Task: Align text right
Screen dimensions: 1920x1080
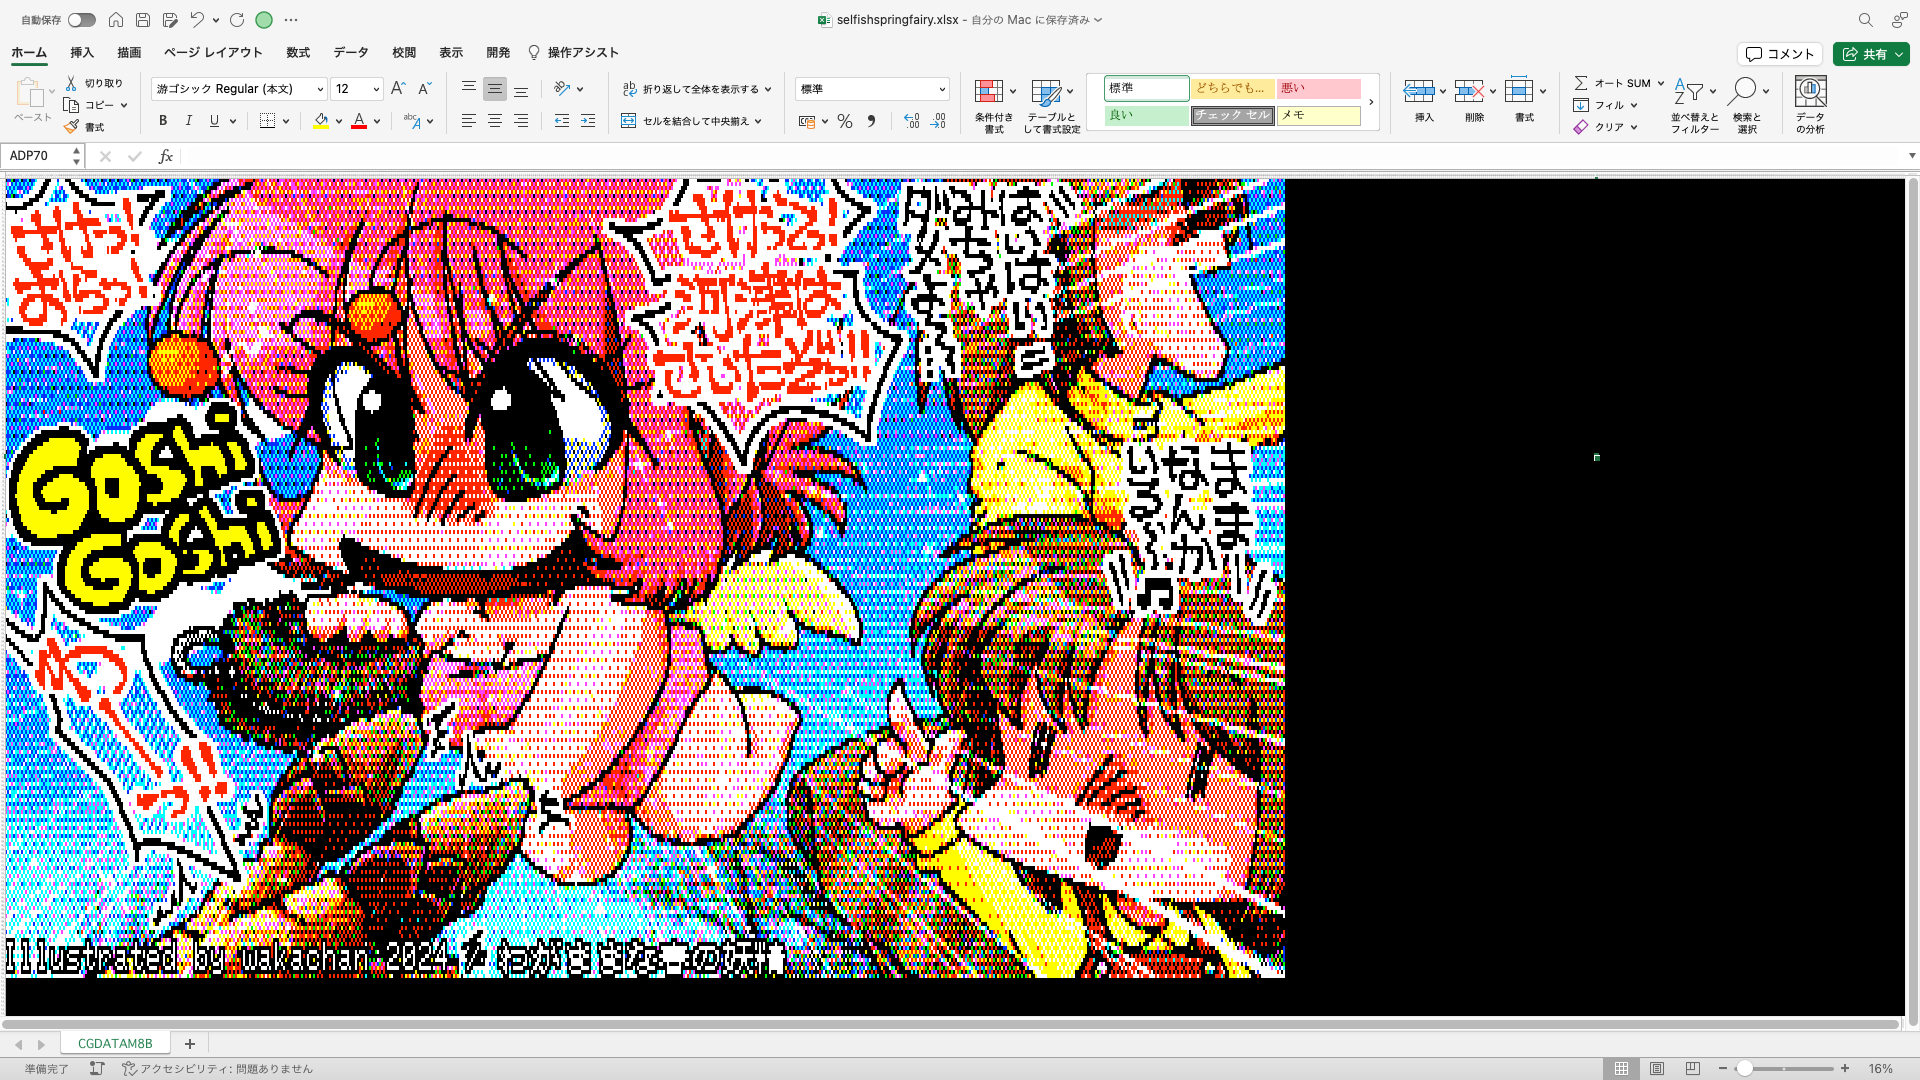Action: pos(521,121)
